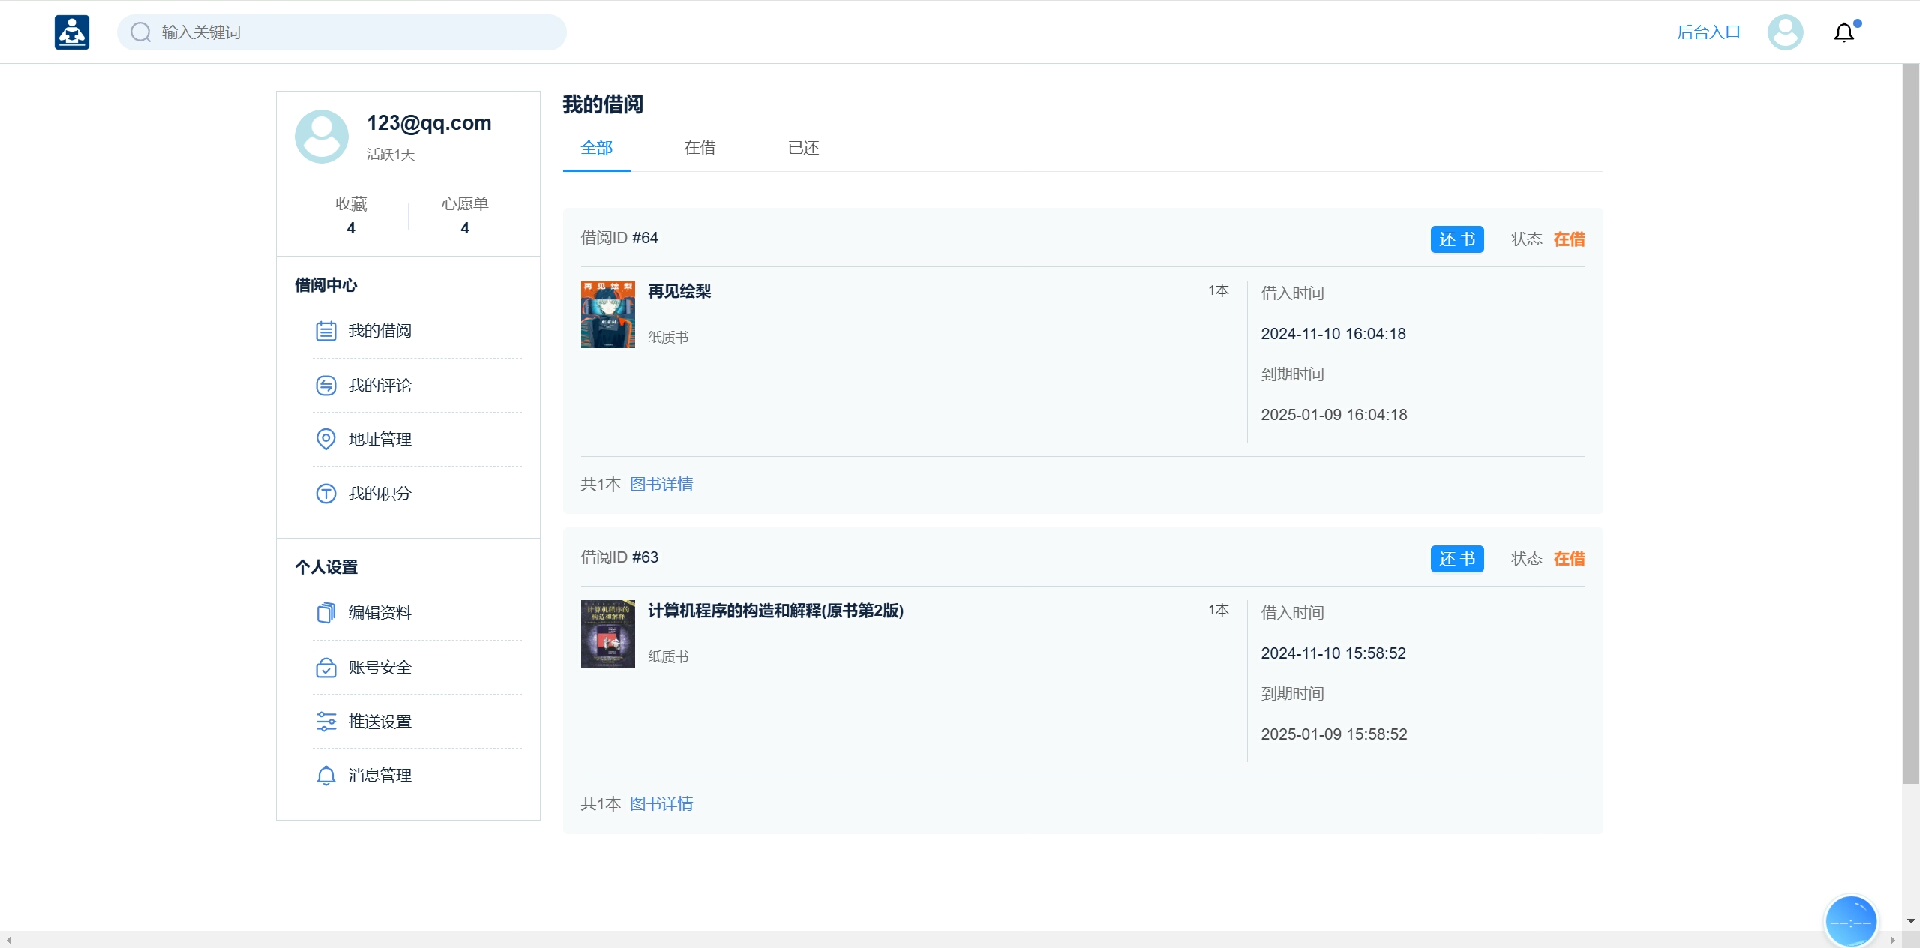1920x948 pixels.
Task: Click the 123@qq.com username text
Action: (x=429, y=123)
